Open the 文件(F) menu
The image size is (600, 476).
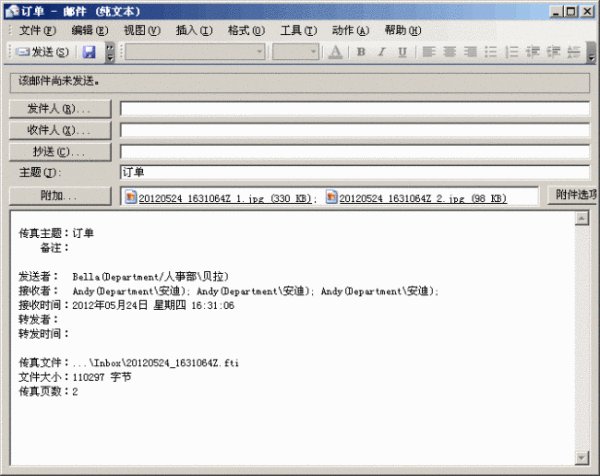(38, 30)
